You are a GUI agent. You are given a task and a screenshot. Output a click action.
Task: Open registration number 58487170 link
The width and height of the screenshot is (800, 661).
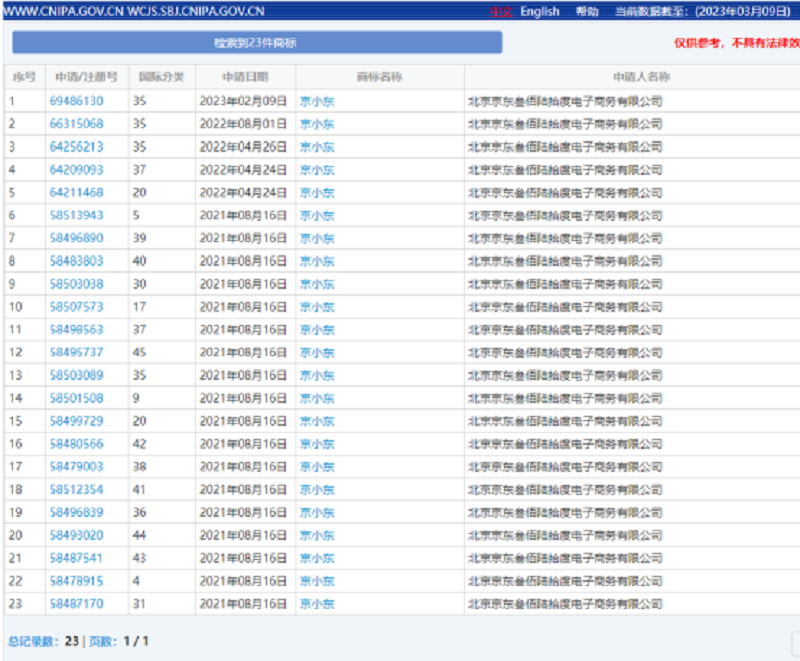[77, 604]
